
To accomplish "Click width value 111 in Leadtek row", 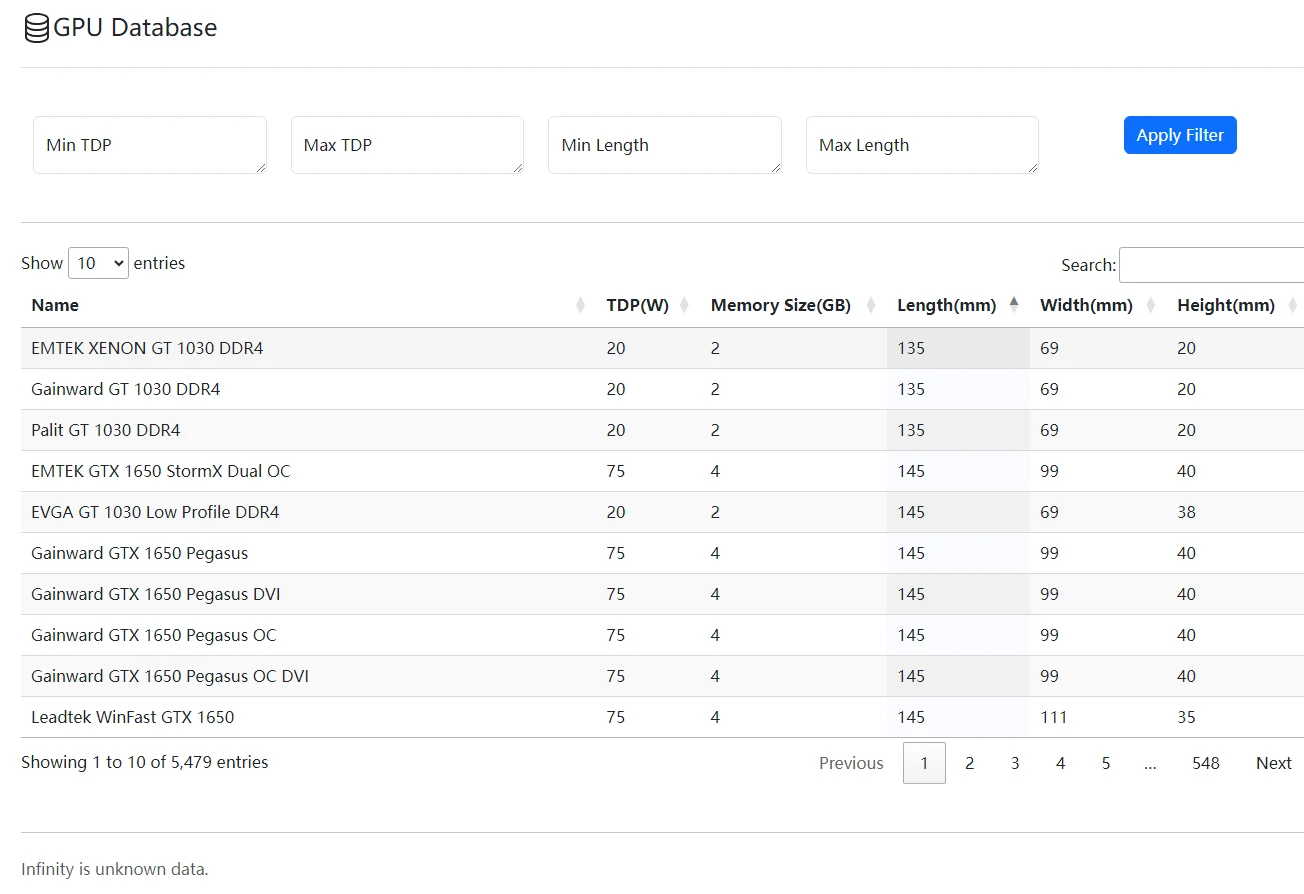I will (1054, 717).
